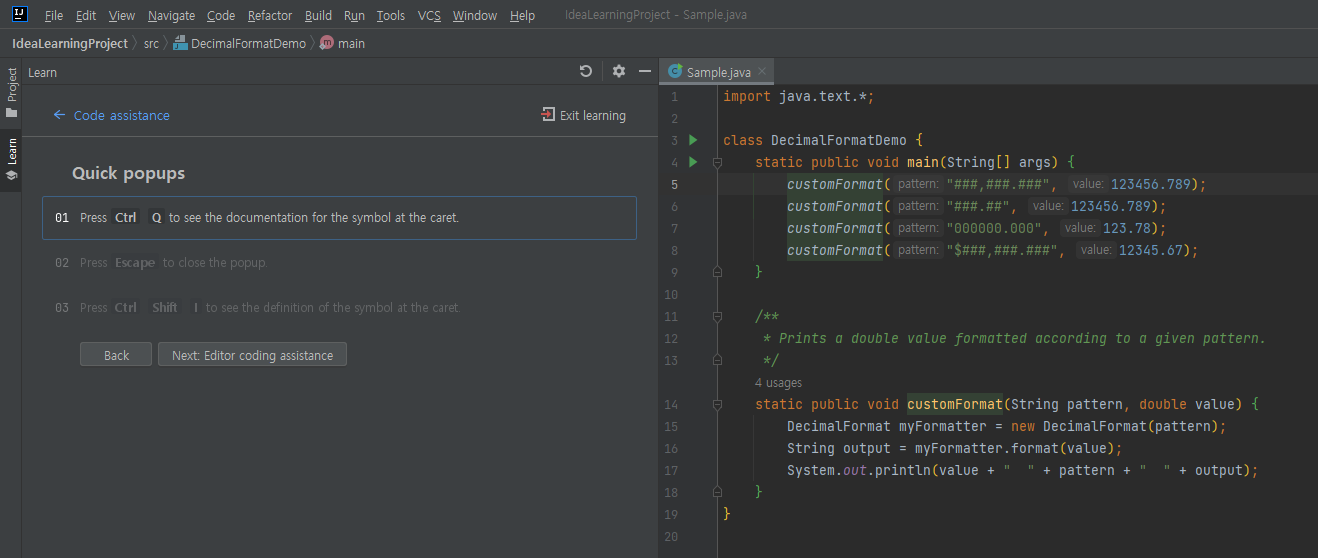Click IdeaLearningProject in the breadcrumb
This screenshot has height=558, width=1318.
coord(70,44)
